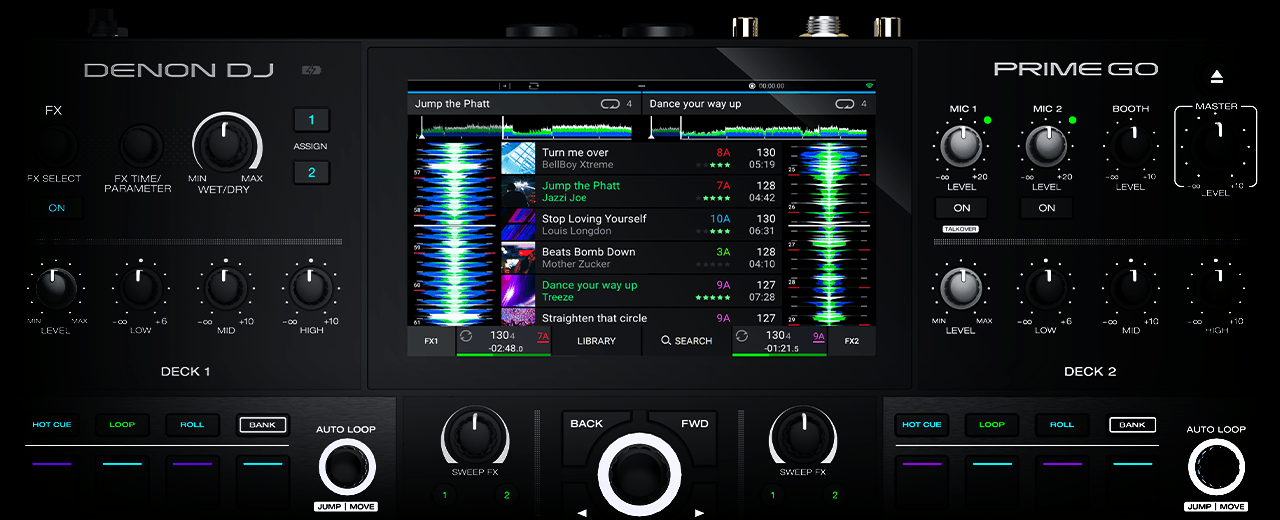
Task: Click the Wet/Dry FX knob
Action: (224, 146)
